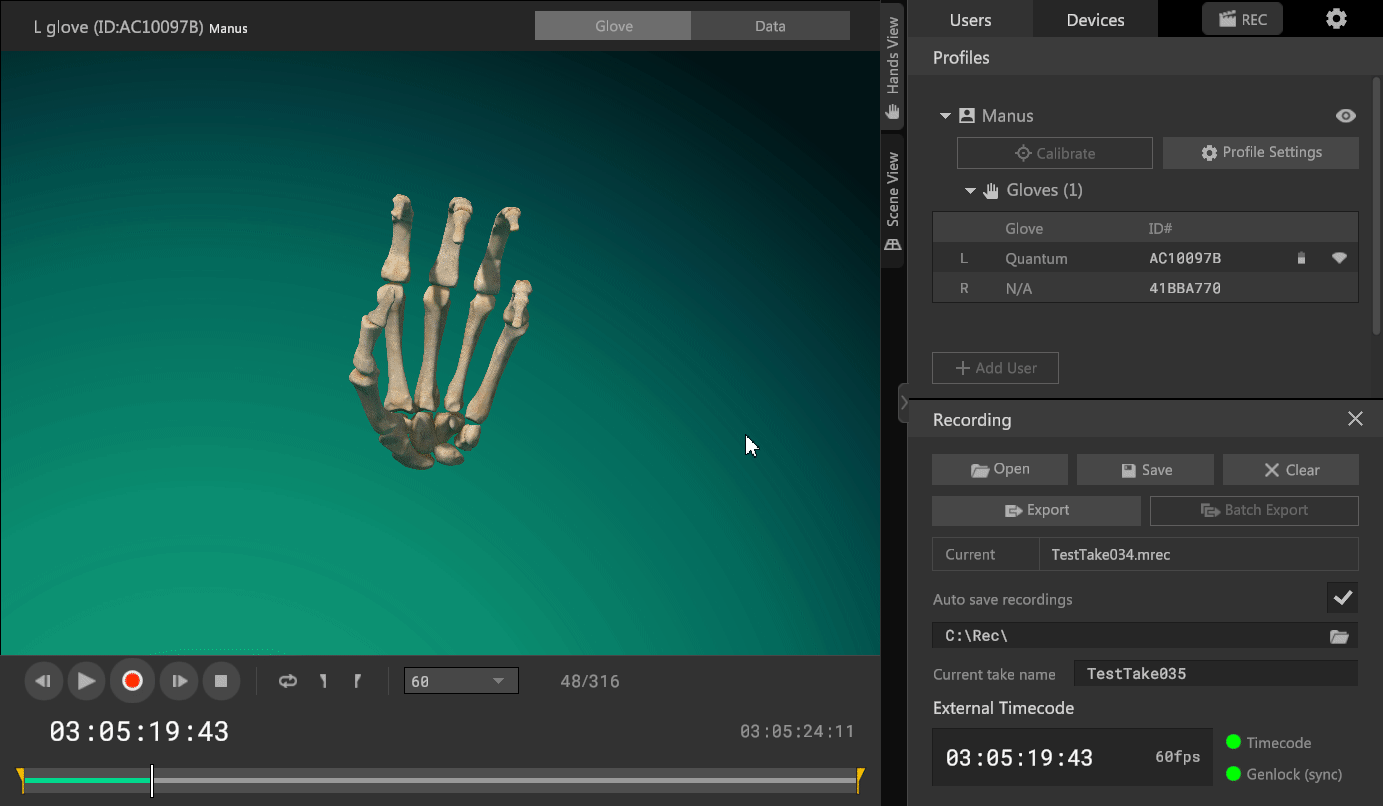Image resolution: width=1383 pixels, height=806 pixels.
Task: Click the Export button
Action: [1036, 510]
